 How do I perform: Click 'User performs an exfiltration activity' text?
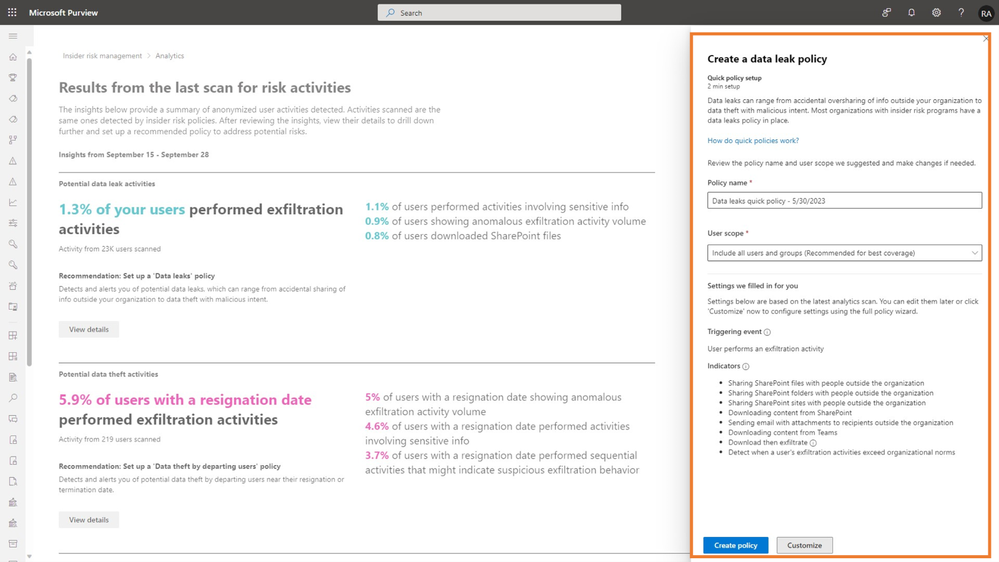(x=765, y=349)
